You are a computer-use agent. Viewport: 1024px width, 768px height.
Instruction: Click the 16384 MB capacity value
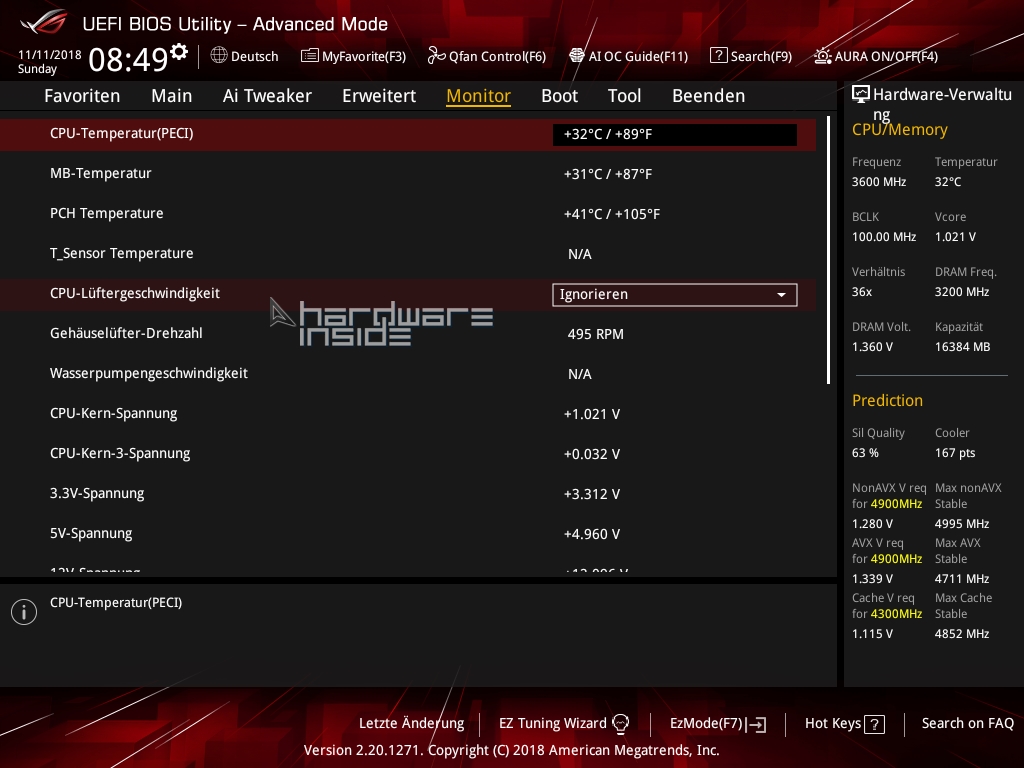point(963,347)
